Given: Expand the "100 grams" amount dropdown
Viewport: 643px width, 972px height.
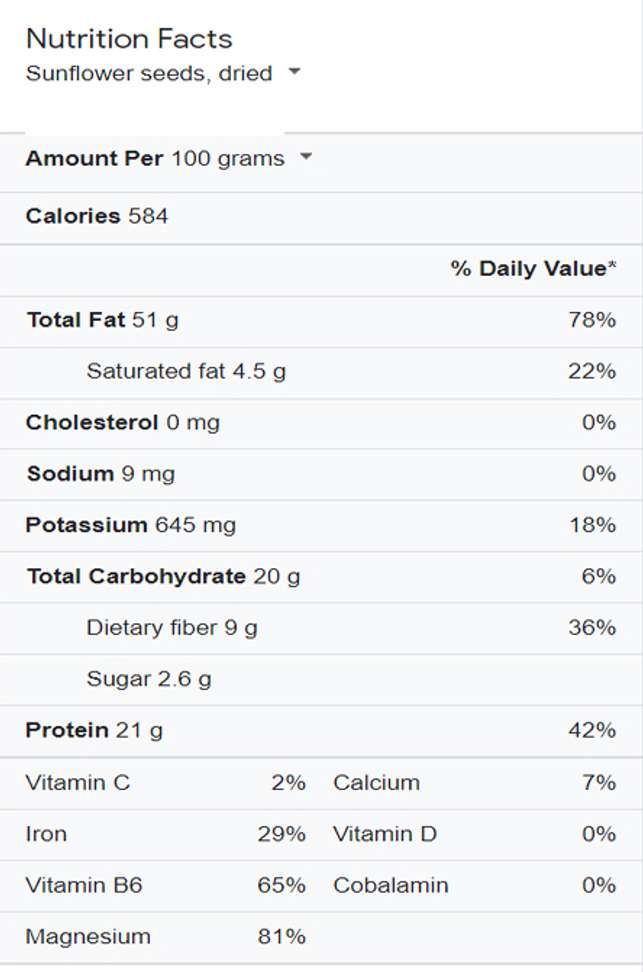Looking at the screenshot, I should tap(228, 158).
